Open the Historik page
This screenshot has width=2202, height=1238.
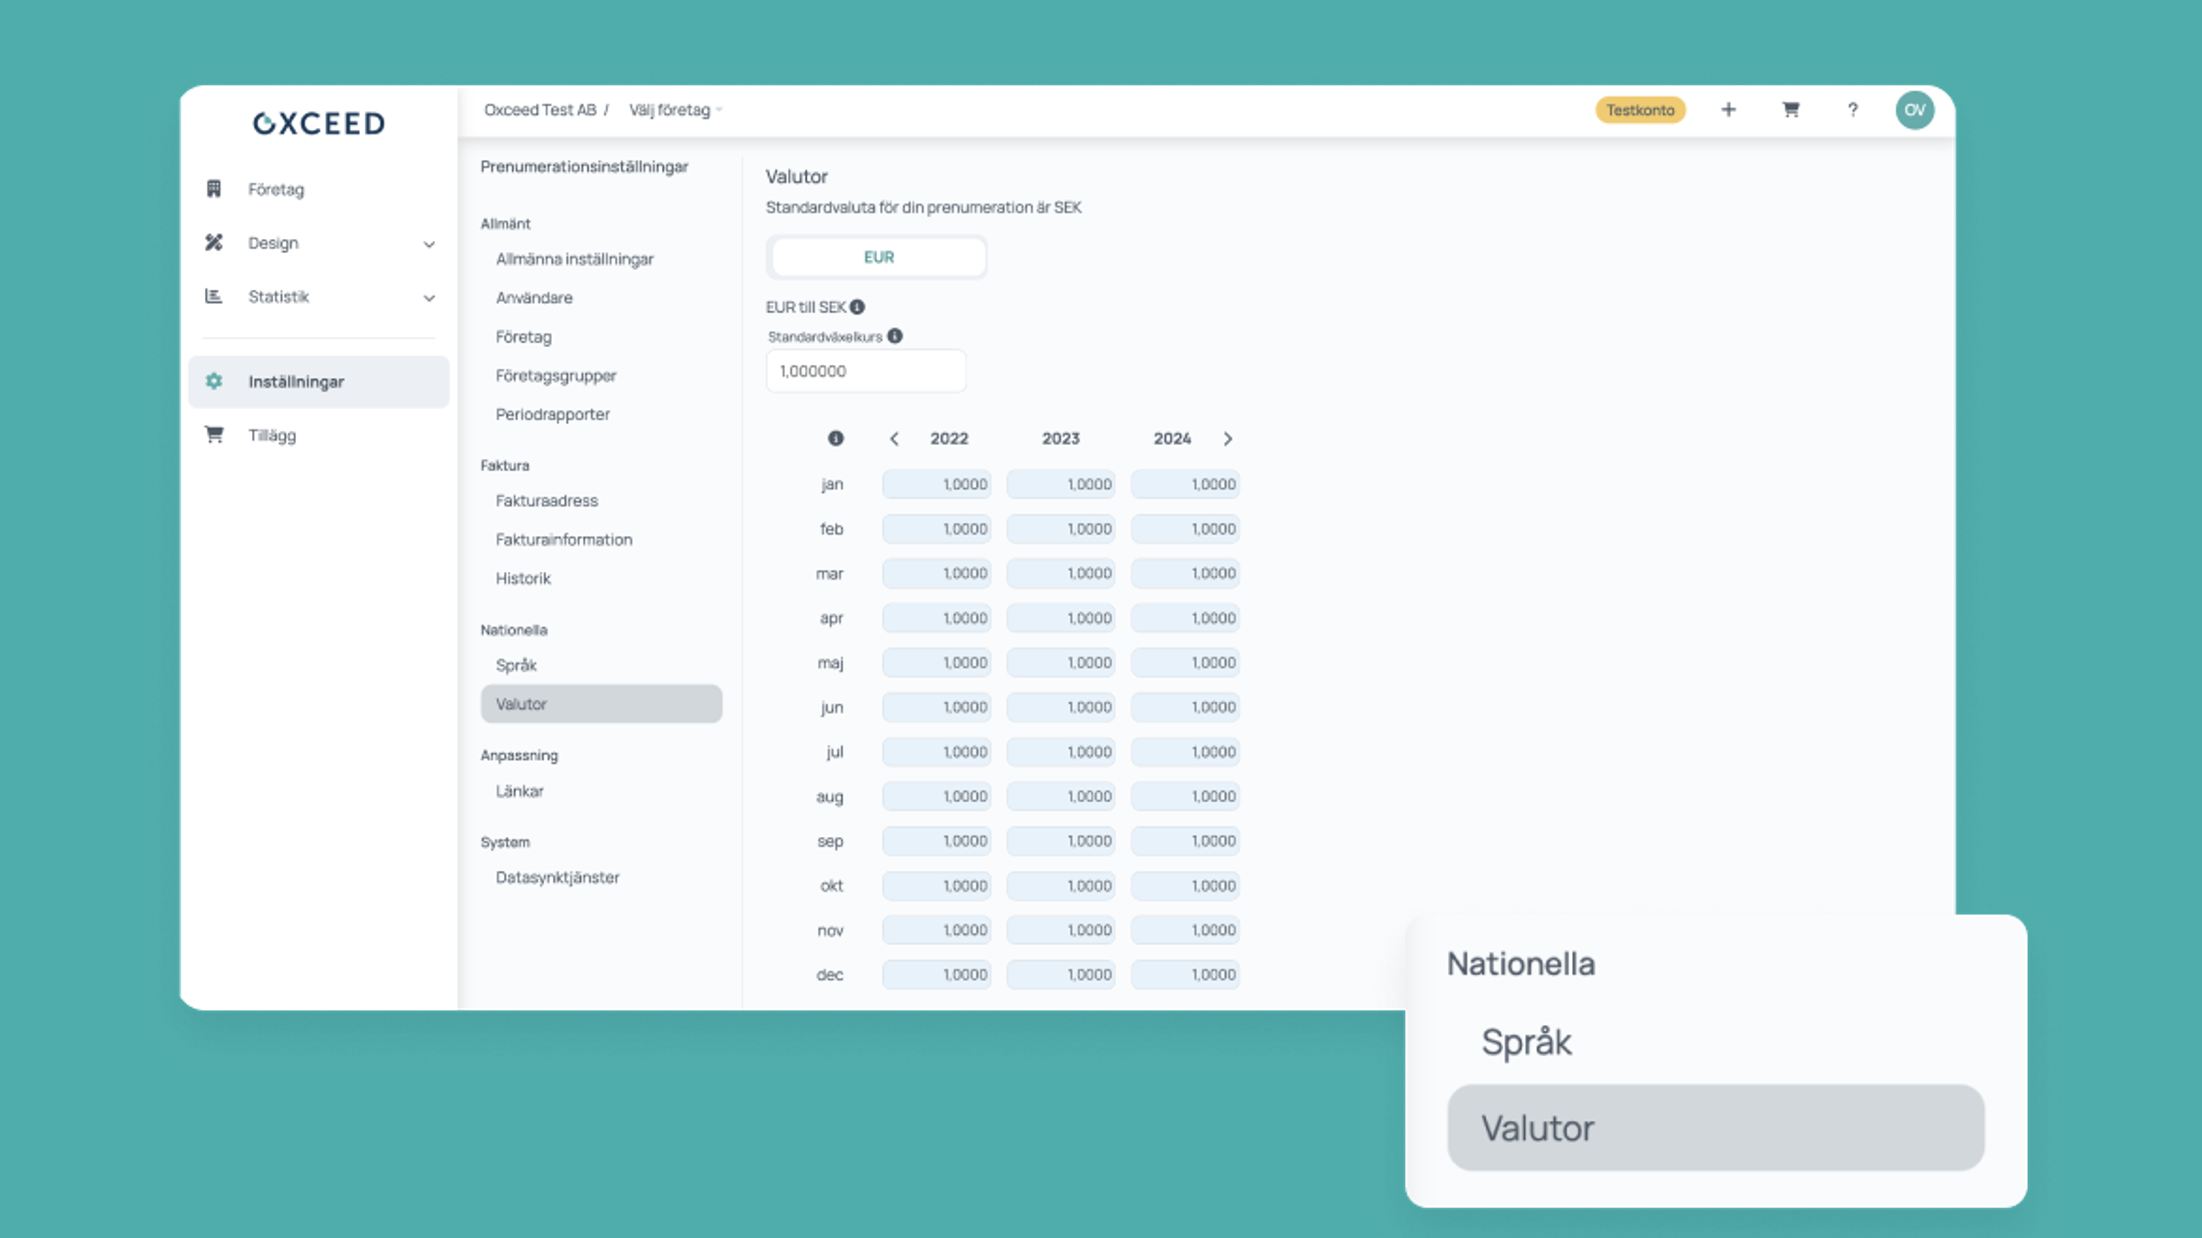(x=523, y=578)
